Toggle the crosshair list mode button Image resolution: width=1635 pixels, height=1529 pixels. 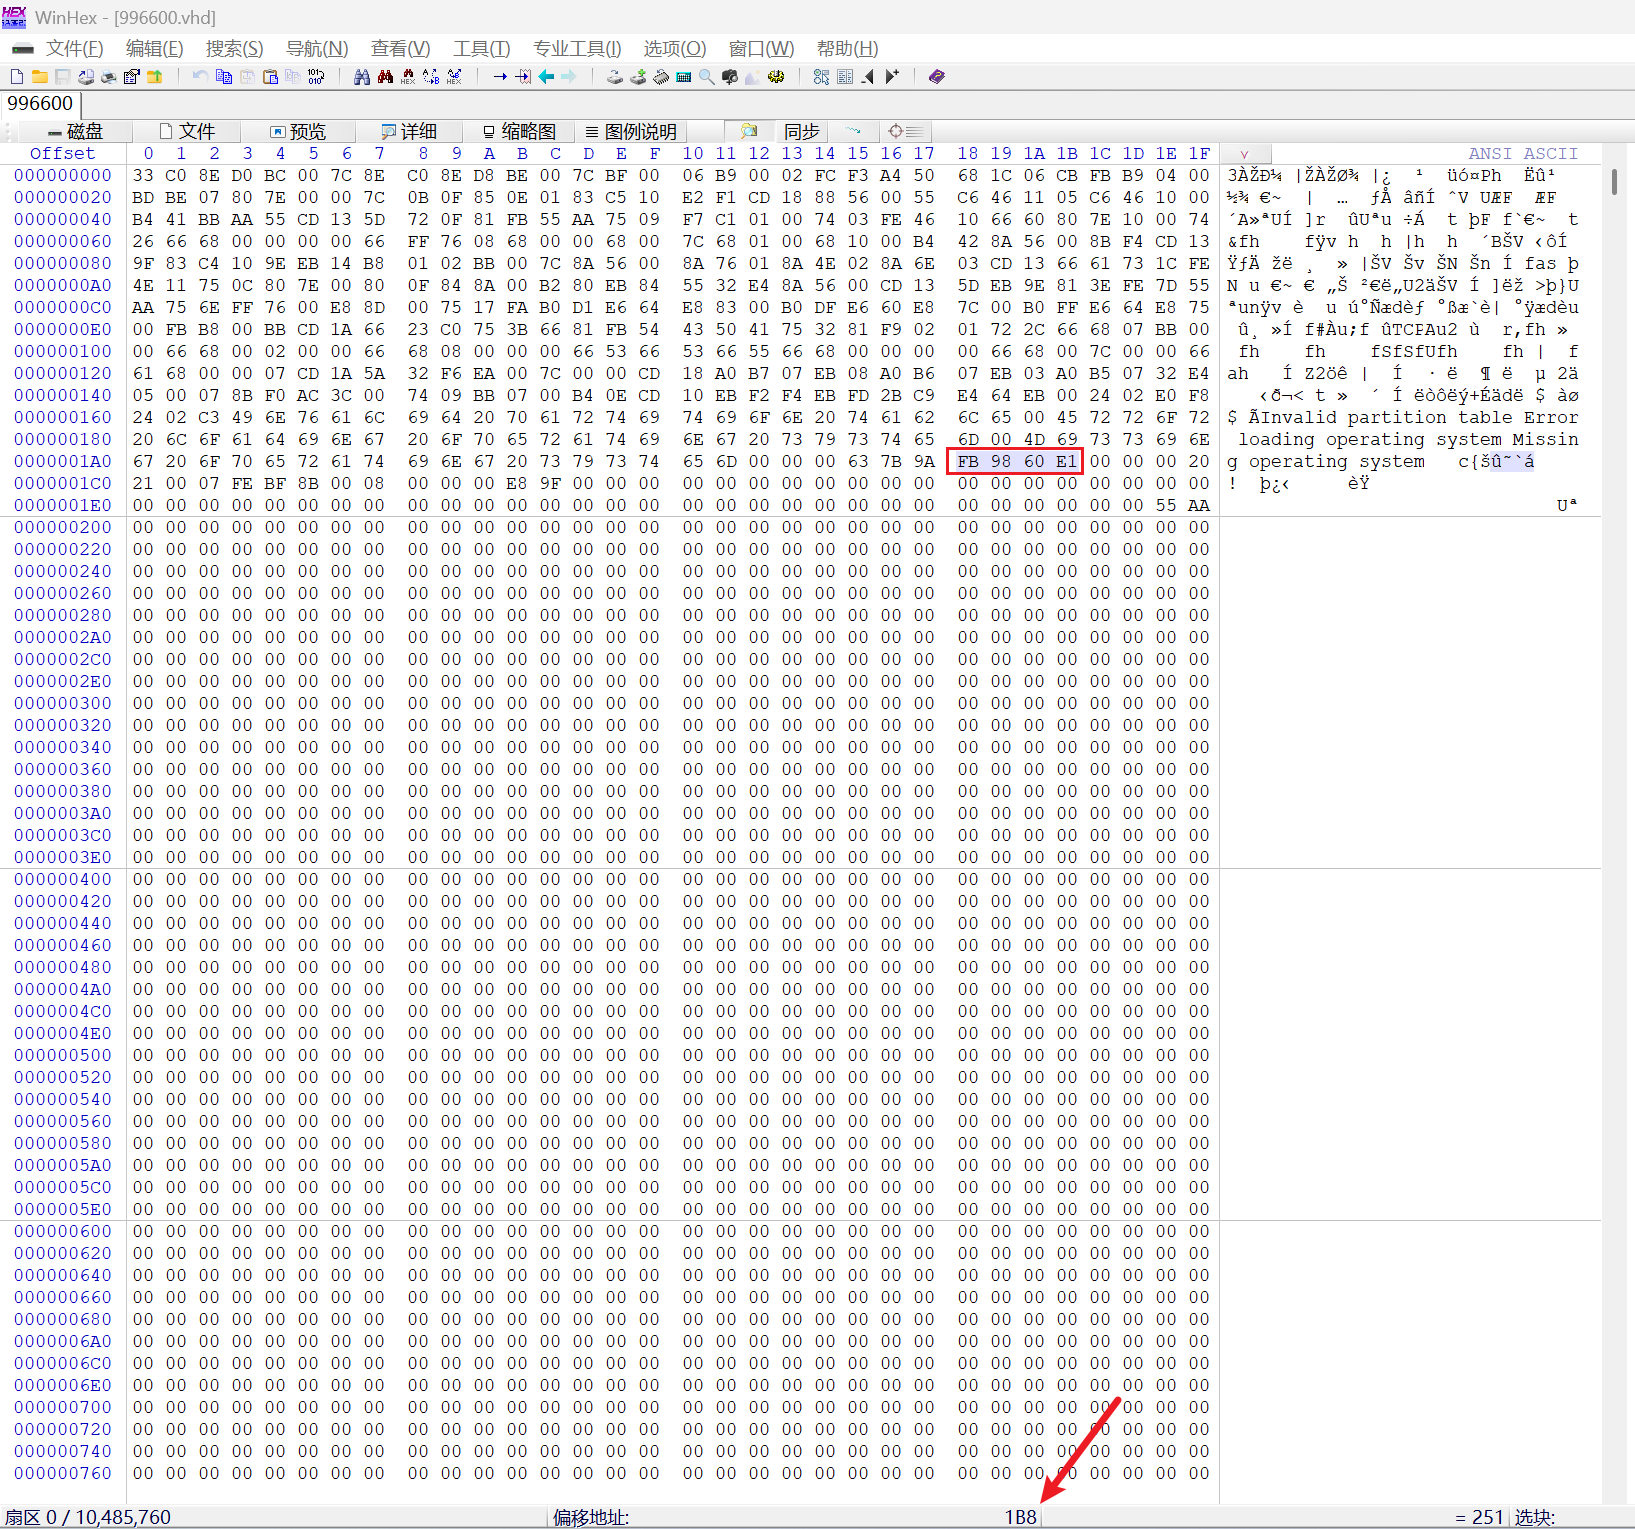[x=904, y=131]
